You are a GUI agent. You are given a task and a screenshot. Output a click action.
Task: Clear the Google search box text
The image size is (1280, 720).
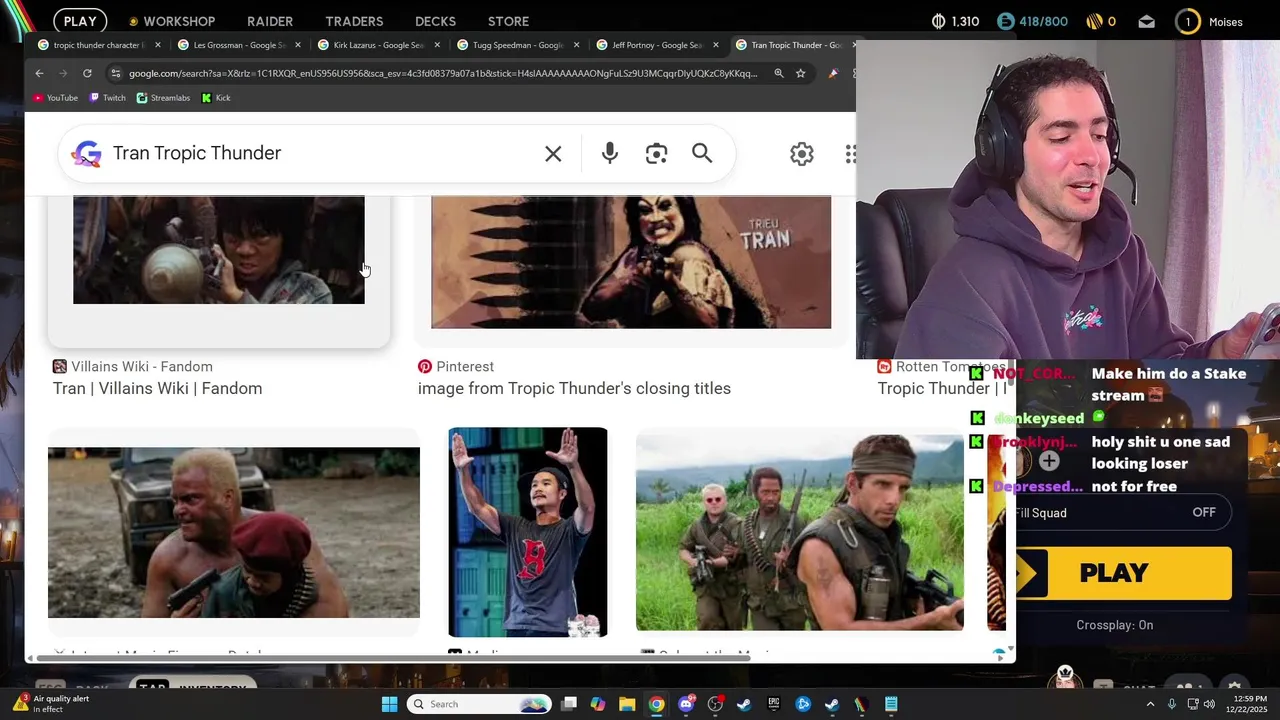click(553, 154)
